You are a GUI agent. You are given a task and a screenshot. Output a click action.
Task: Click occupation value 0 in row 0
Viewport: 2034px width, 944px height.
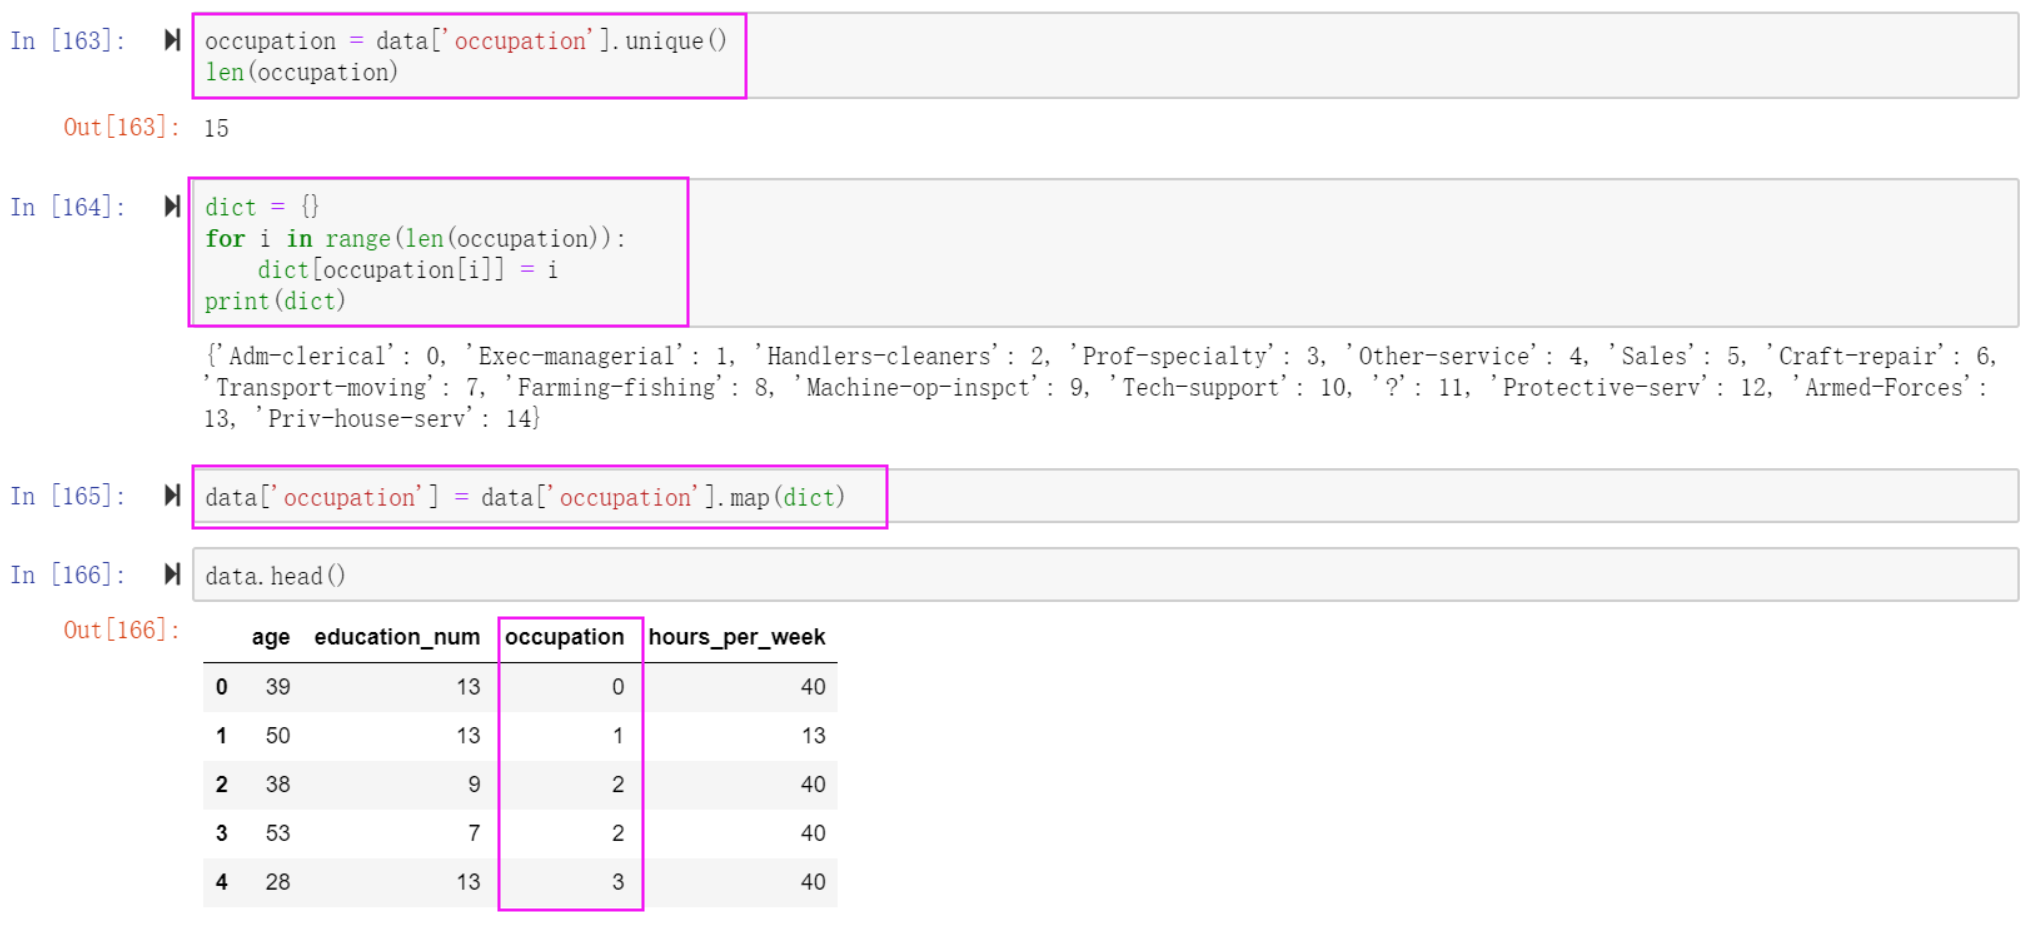[618, 687]
